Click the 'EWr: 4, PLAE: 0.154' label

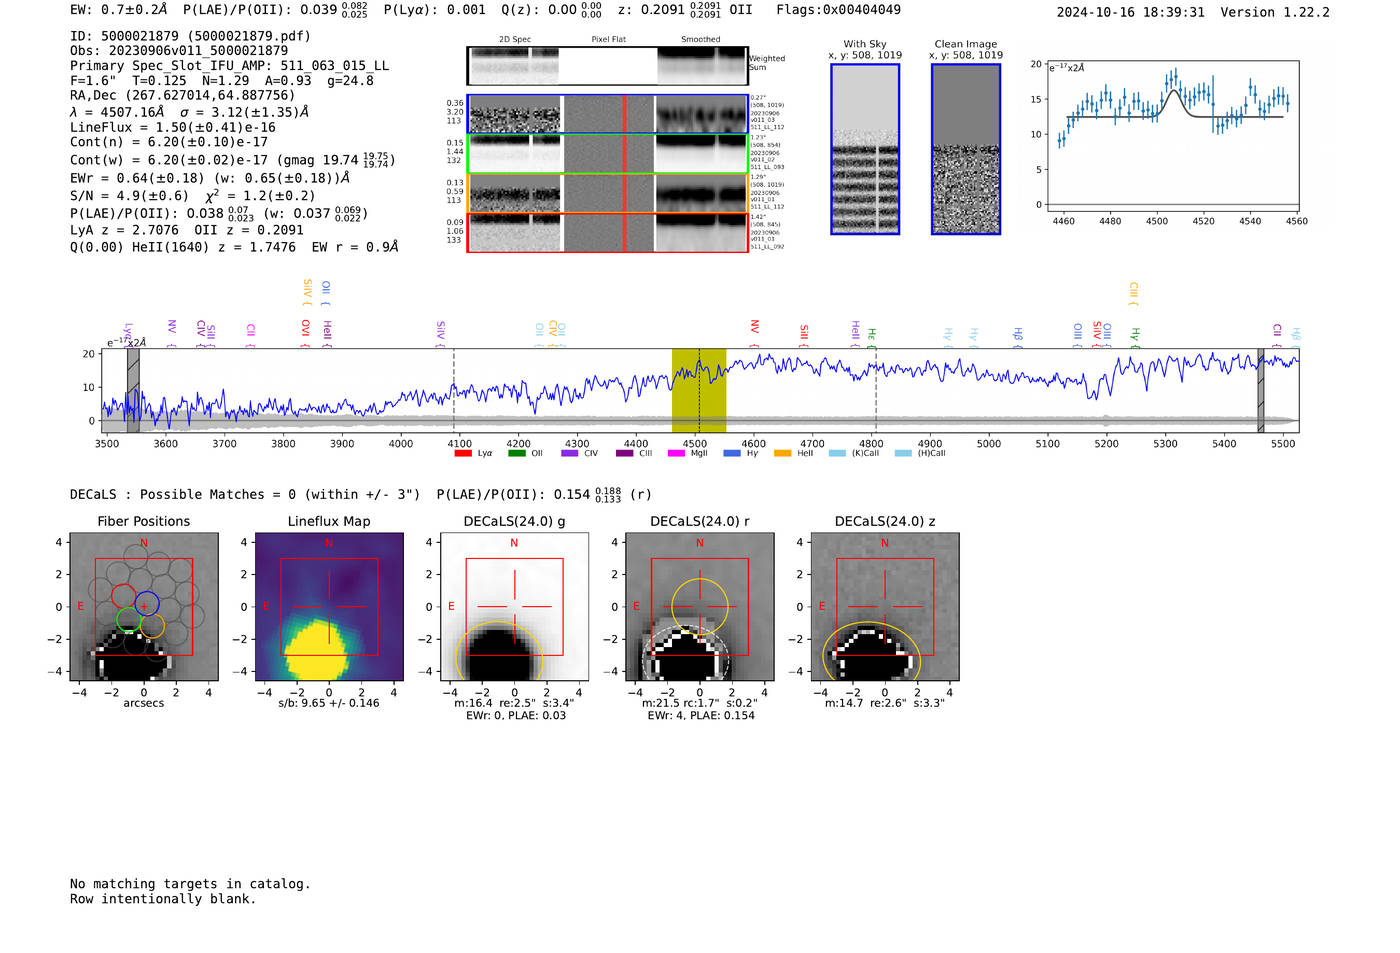700,716
